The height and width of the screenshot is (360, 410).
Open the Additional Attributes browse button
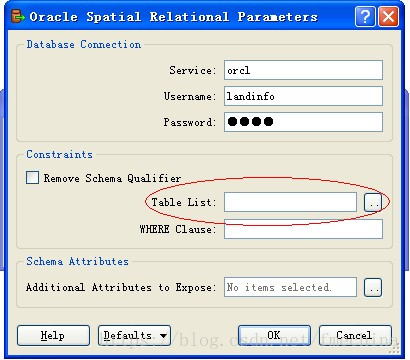pos(373,287)
